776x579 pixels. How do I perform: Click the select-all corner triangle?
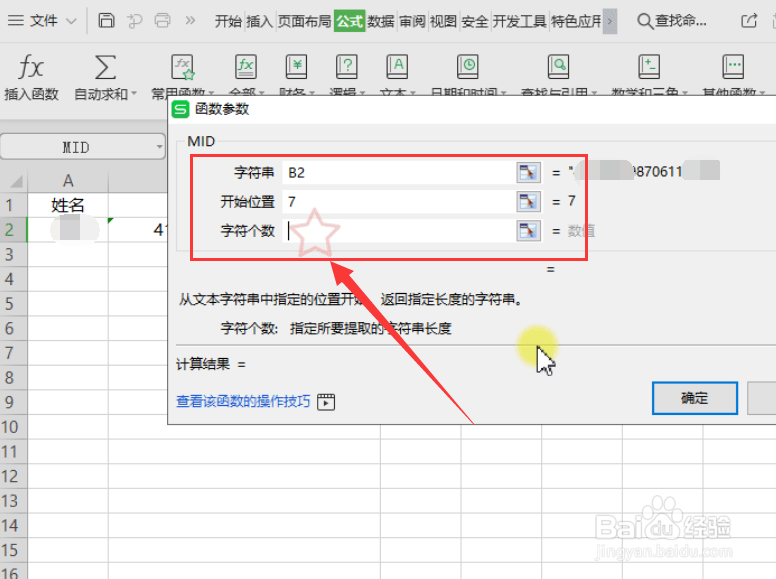point(14,181)
